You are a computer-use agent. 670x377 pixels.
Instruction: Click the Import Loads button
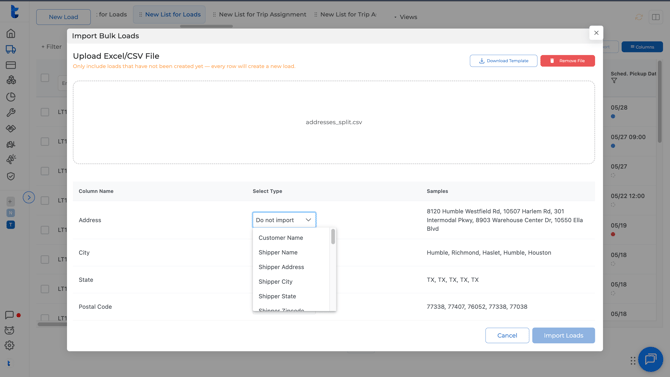(x=563, y=336)
